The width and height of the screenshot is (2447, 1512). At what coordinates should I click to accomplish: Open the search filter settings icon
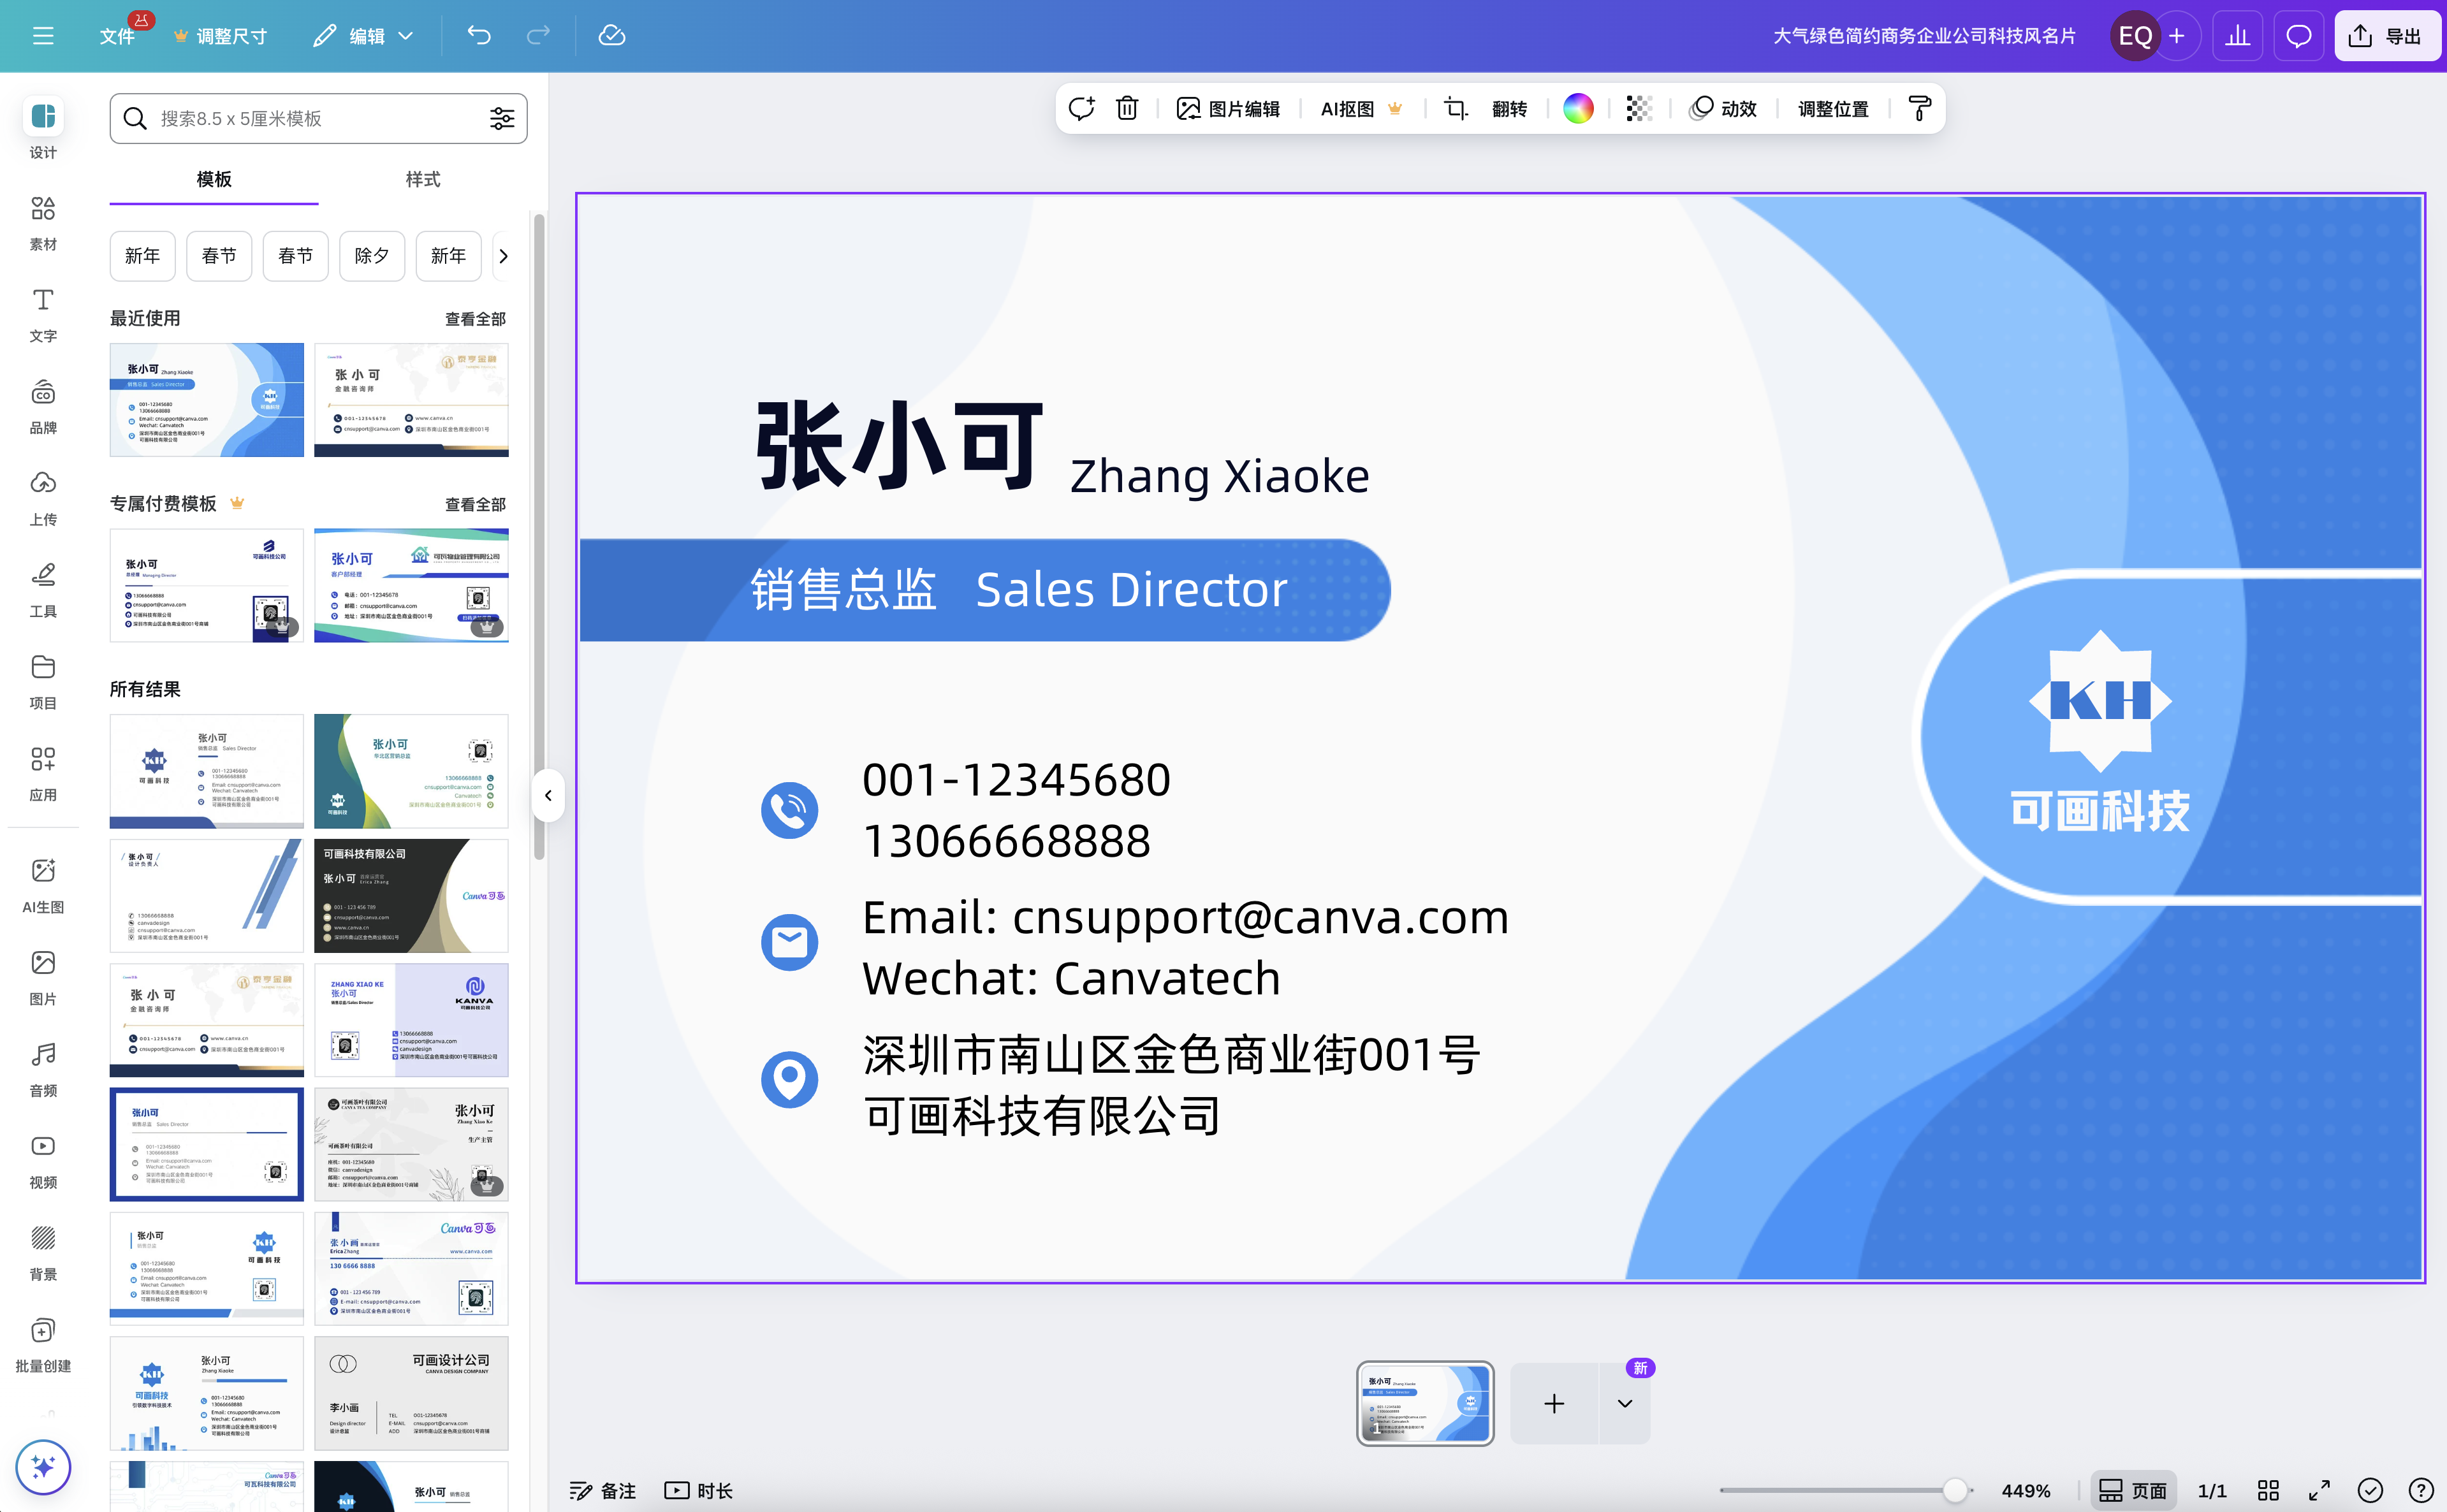[502, 118]
